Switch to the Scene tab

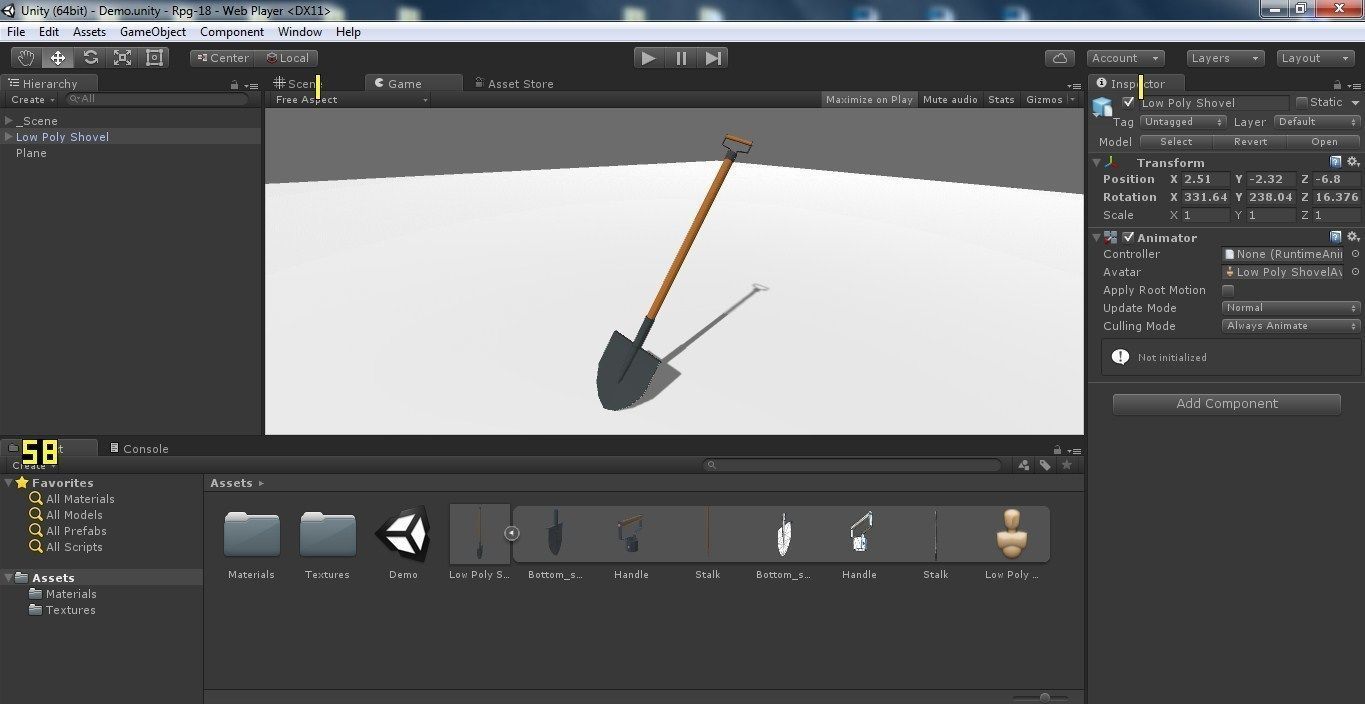pyautogui.click(x=300, y=83)
